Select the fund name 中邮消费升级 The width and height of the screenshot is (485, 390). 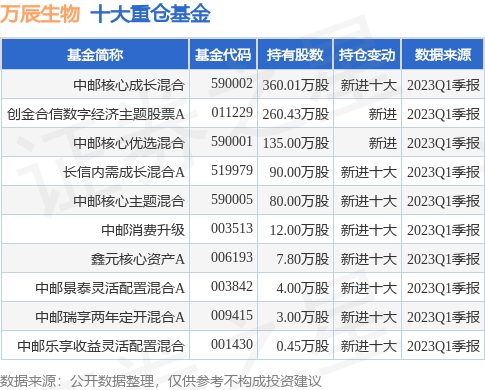143,230
